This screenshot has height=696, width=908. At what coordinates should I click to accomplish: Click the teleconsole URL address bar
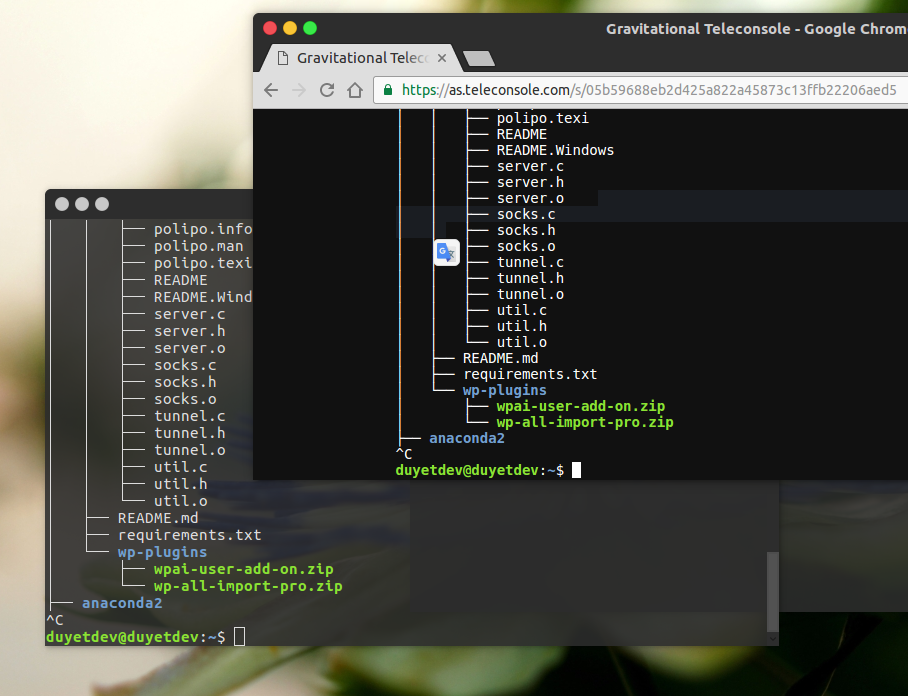point(640,90)
